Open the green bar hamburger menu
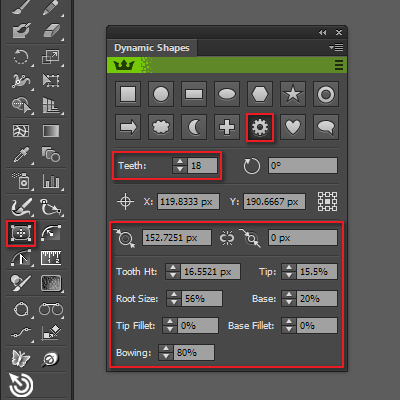The width and height of the screenshot is (400, 400). pos(339,65)
